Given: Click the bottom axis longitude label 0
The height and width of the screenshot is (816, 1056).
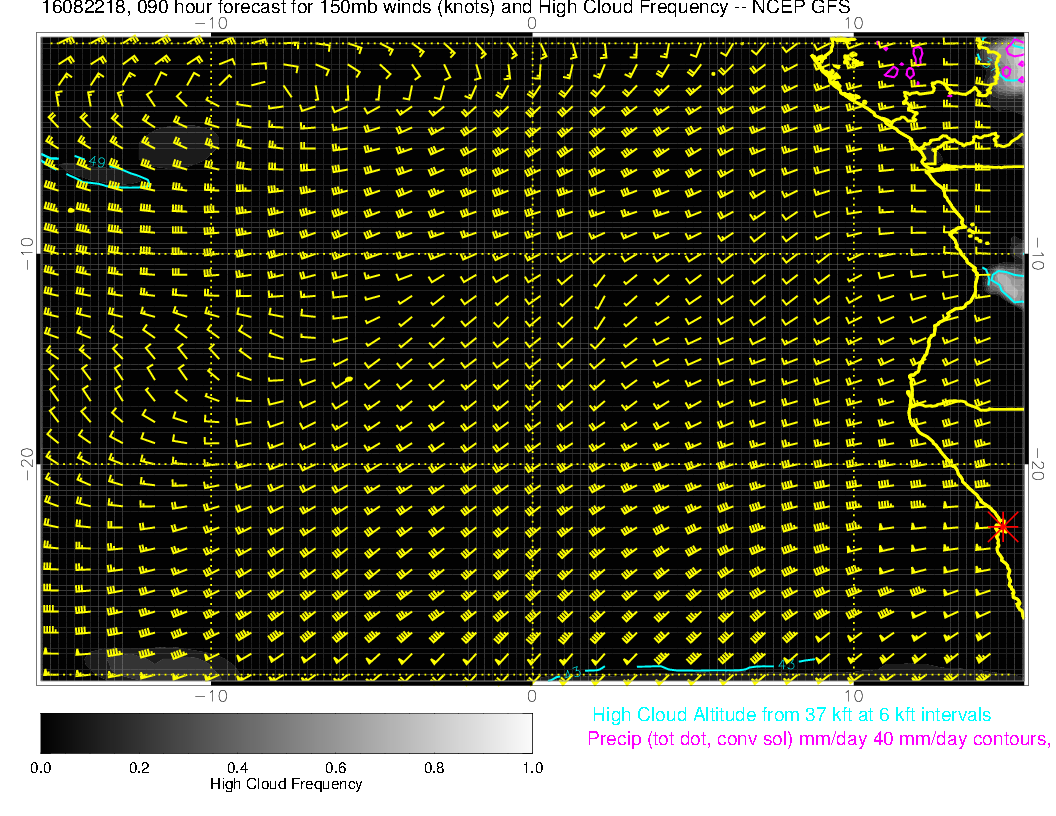Looking at the screenshot, I should pos(532,696).
